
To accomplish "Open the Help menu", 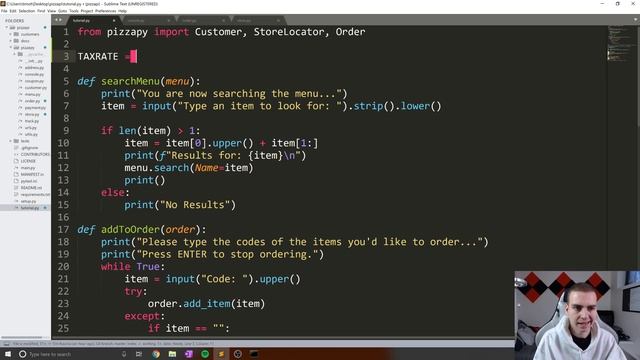I will pyautogui.click(x=122, y=11).
